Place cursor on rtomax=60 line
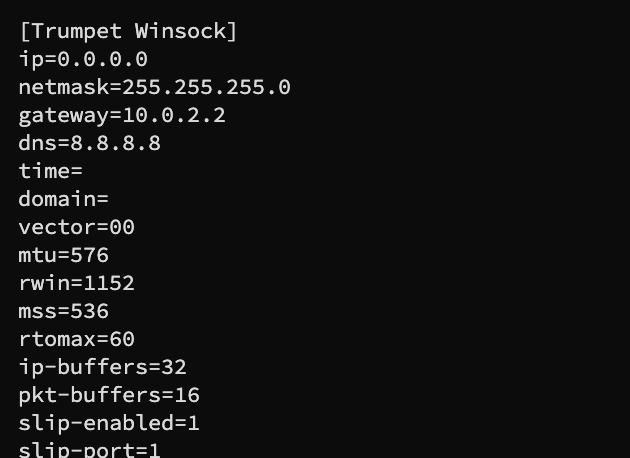 click(x=76, y=339)
